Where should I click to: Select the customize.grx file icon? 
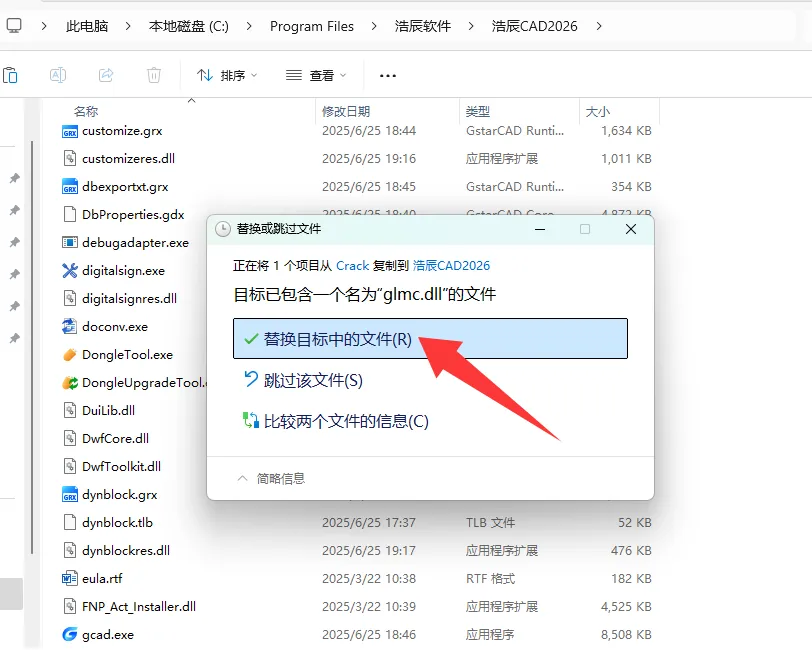pyautogui.click(x=69, y=131)
